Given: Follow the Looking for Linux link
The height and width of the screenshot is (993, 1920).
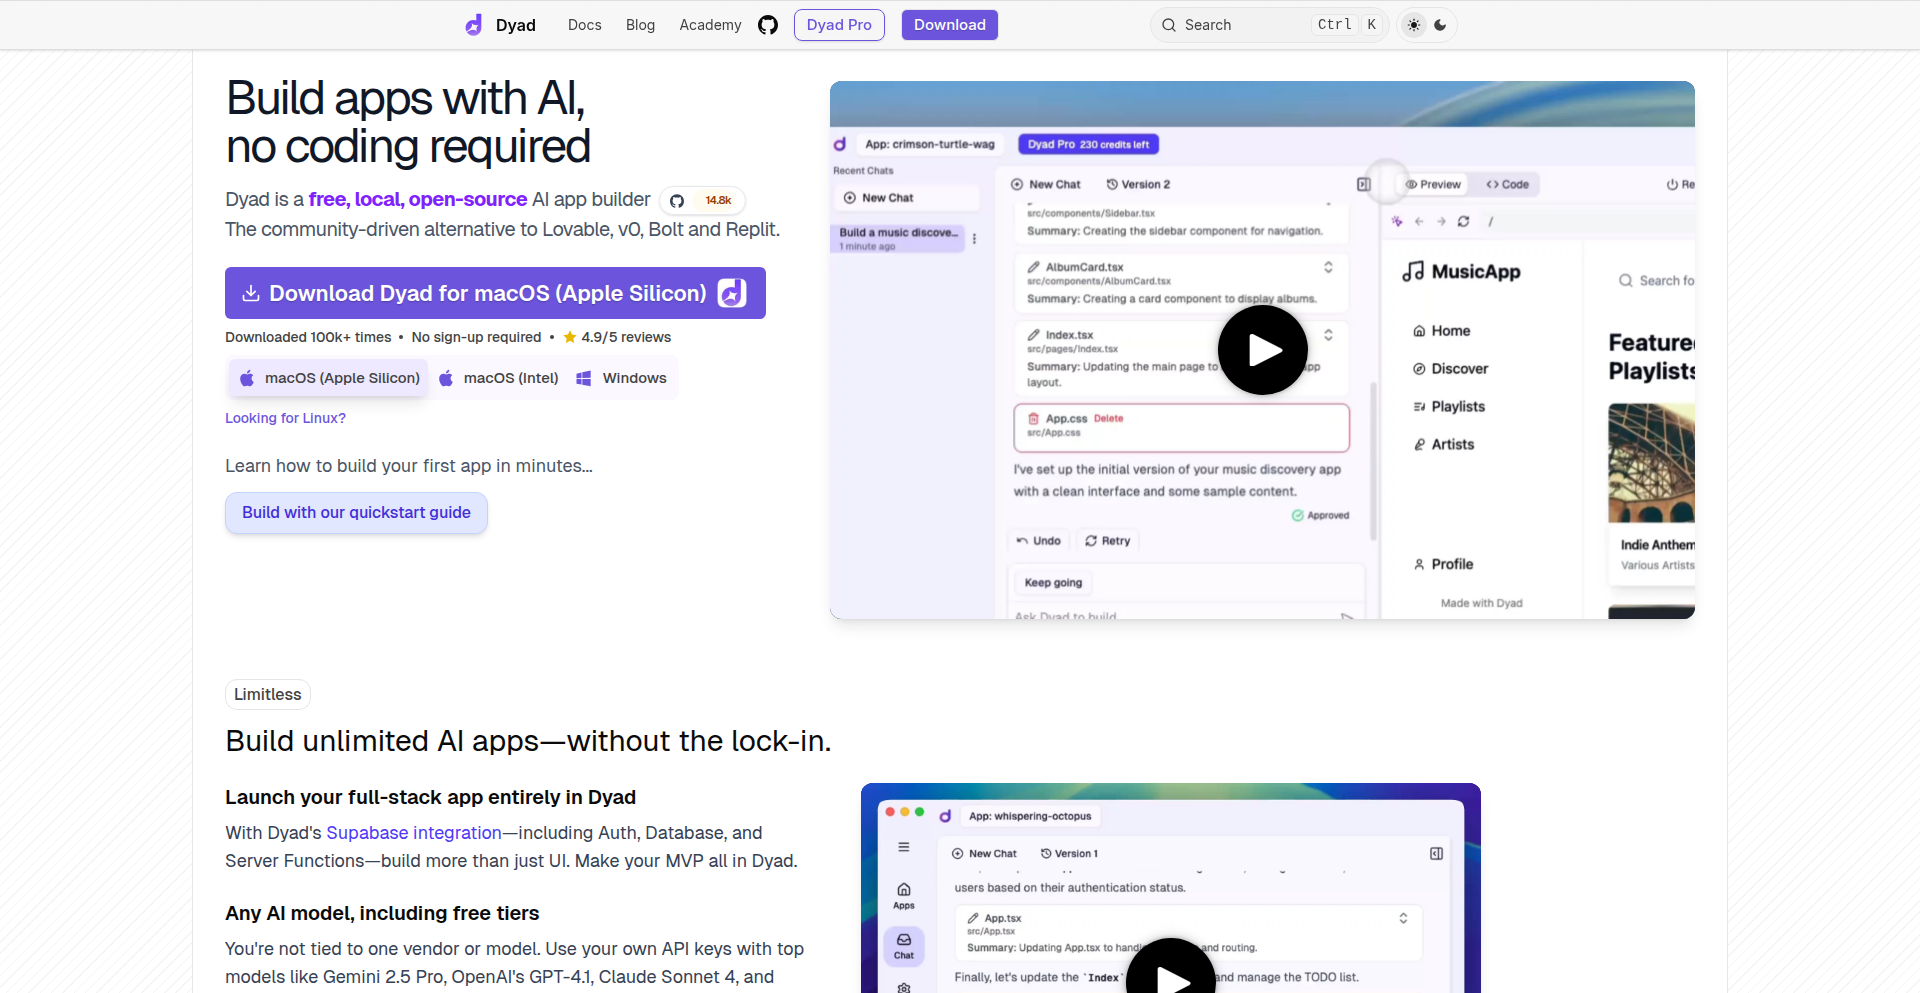Looking at the screenshot, I should click(285, 418).
